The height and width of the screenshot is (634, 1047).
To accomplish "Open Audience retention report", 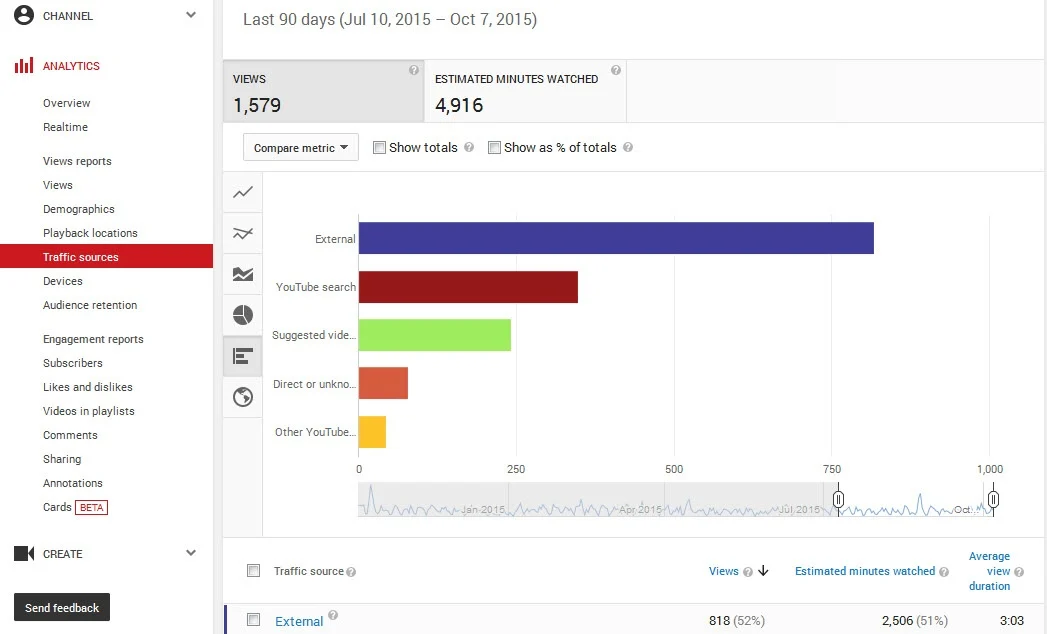I will (90, 305).
